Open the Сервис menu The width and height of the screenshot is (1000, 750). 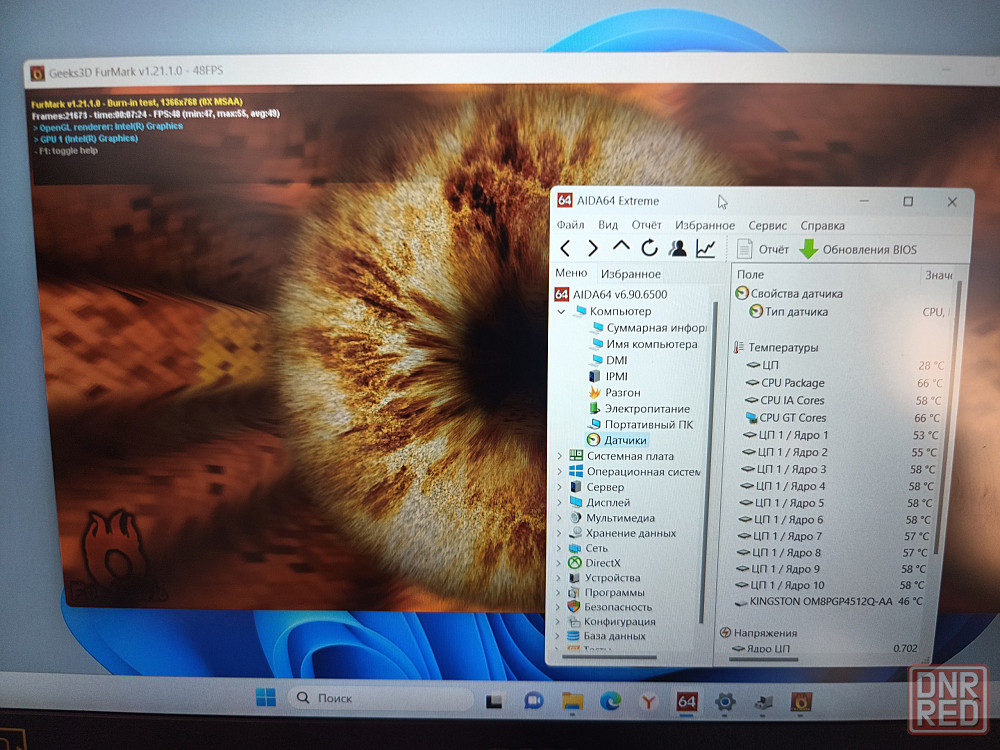click(x=767, y=226)
